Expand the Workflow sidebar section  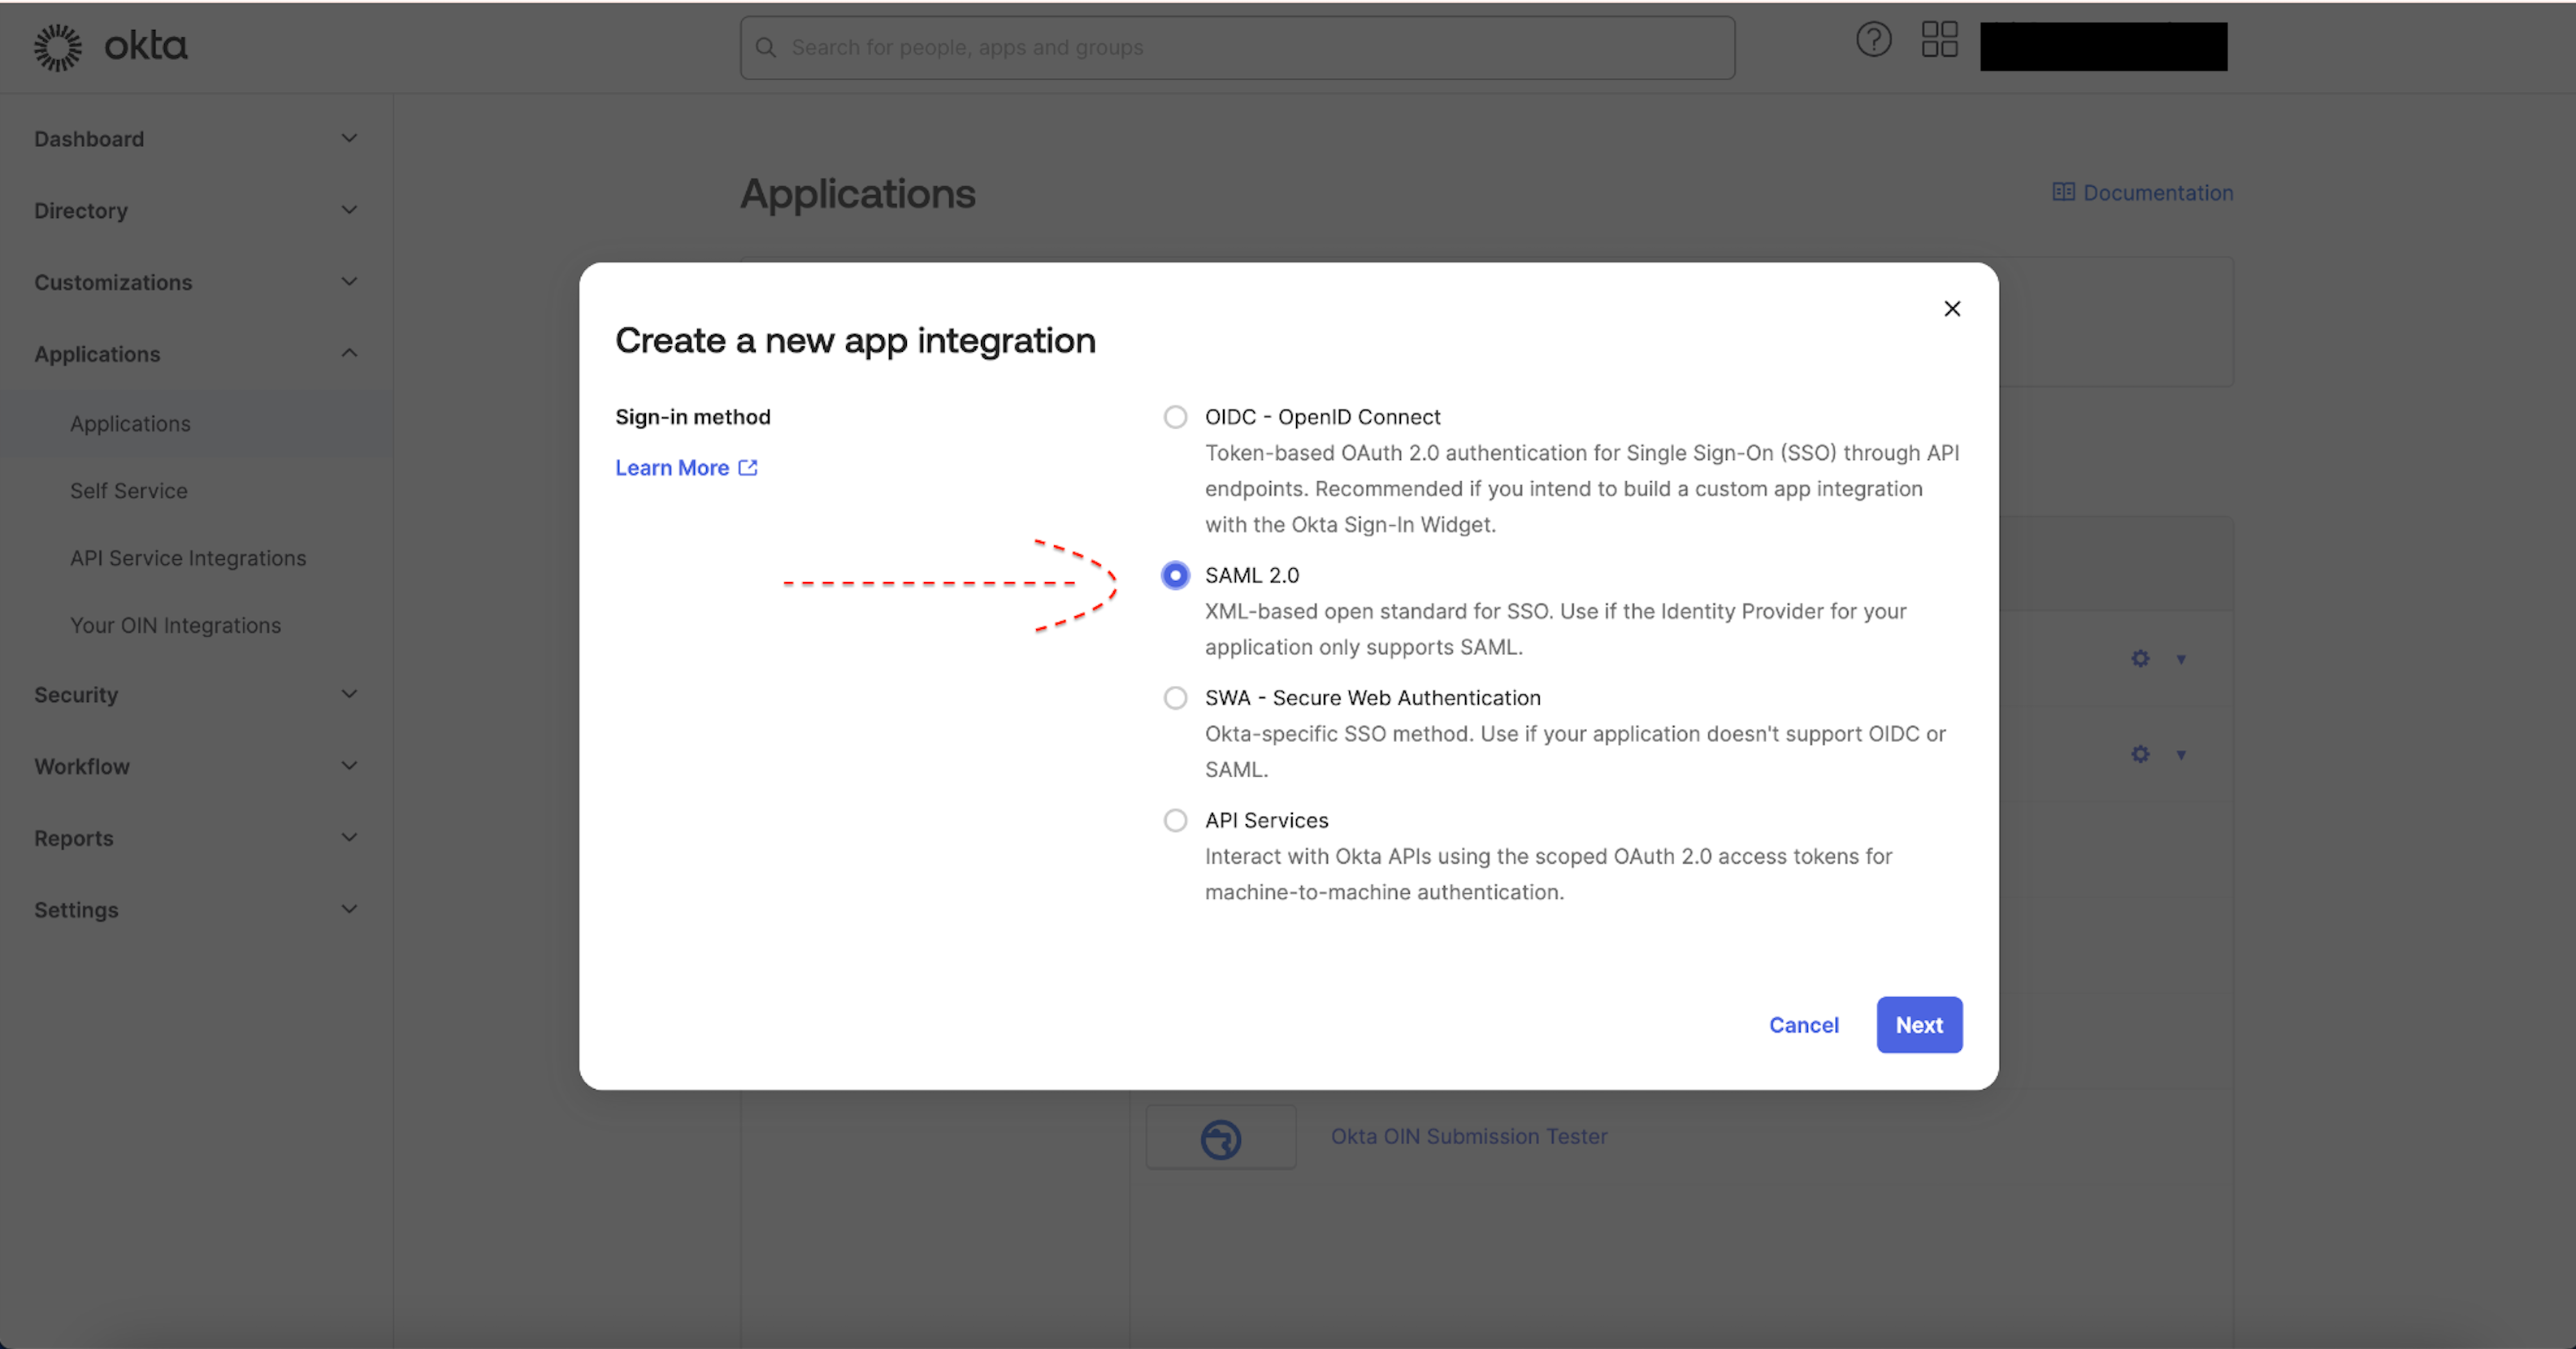pos(196,766)
